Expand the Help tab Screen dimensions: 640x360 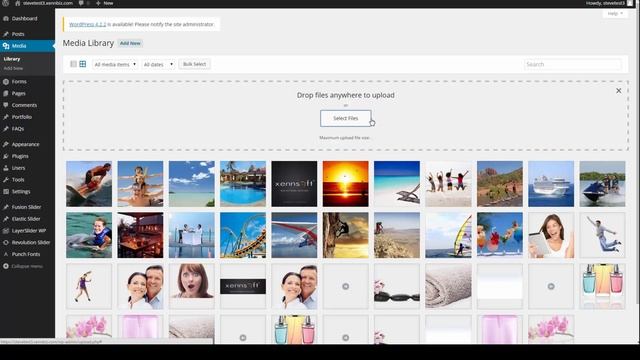(x=615, y=13)
